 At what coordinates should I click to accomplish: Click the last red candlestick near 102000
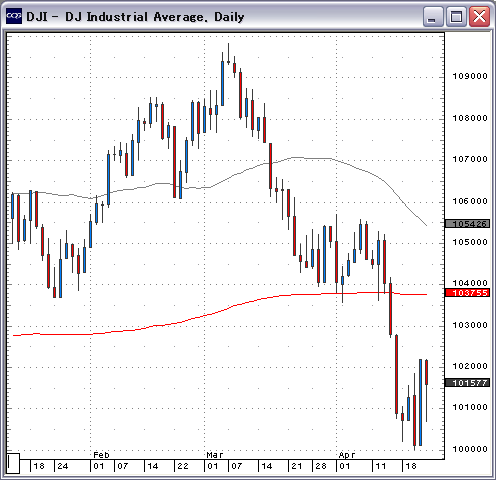pos(427,372)
